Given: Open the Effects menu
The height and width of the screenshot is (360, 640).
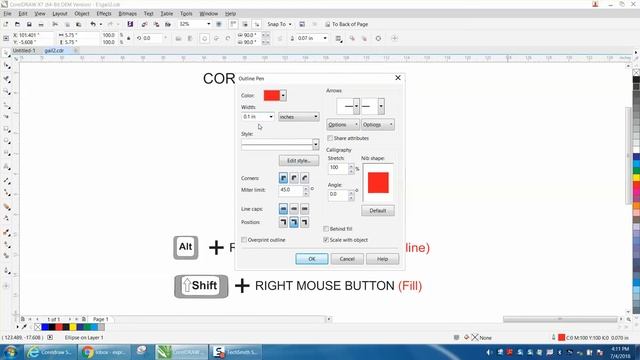Looking at the screenshot, I should (104, 14).
